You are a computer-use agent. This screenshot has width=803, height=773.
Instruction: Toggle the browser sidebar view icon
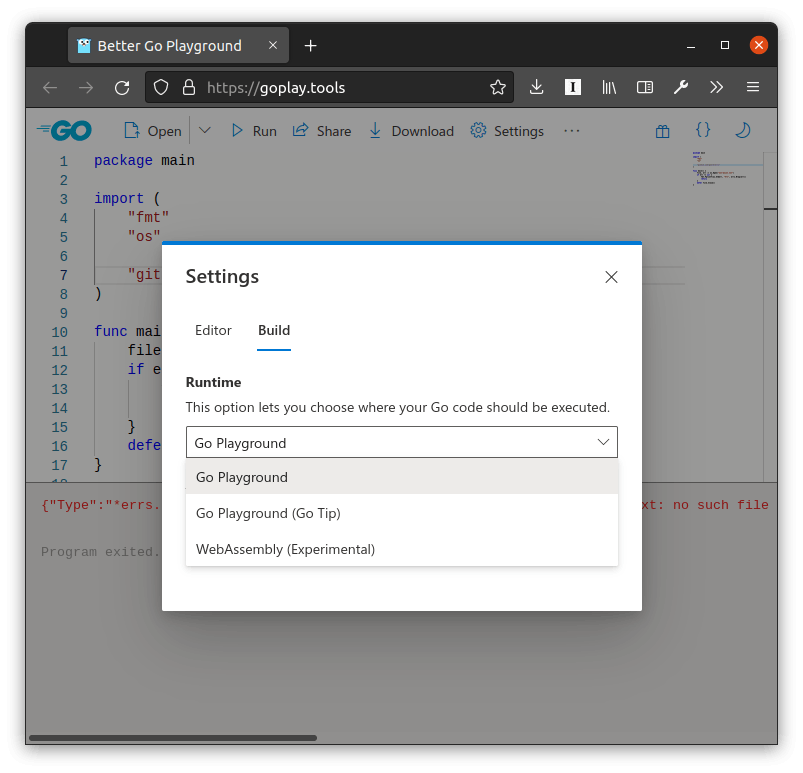tap(645, 87)
